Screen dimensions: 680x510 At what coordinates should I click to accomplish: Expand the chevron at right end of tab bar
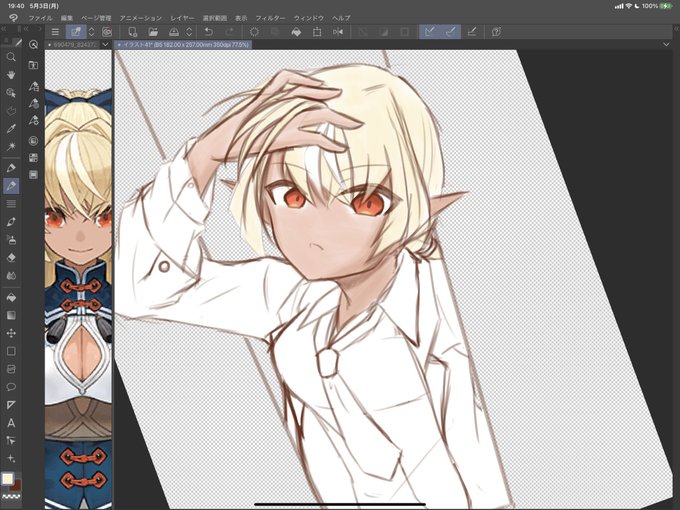666,44
